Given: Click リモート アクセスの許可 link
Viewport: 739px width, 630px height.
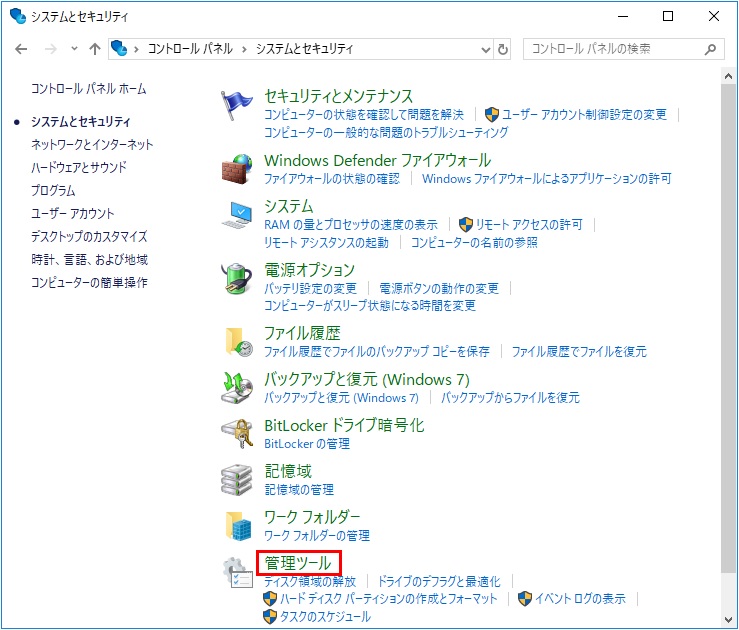Looking at the screenshot, I should tap(529, 225).
